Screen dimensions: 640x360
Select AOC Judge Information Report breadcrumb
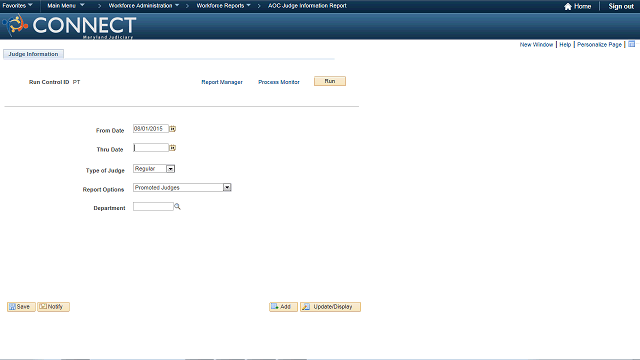click(307, 6)
